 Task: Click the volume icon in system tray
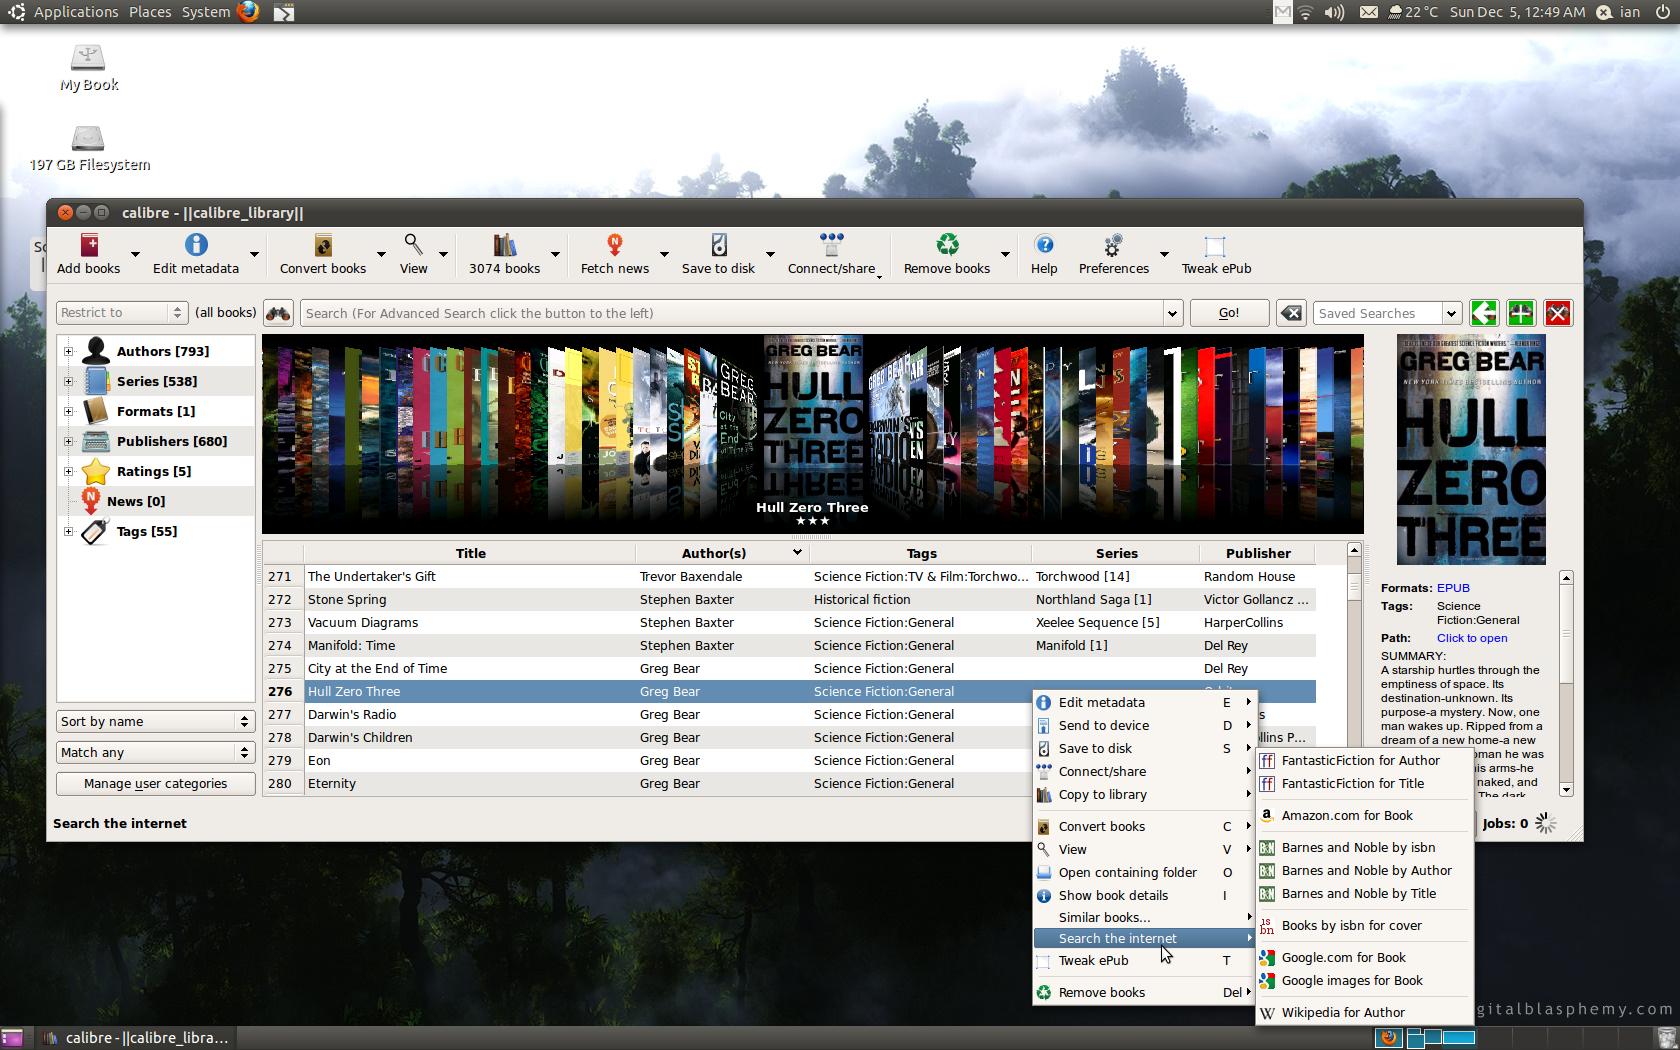(x=1334, y=12)
